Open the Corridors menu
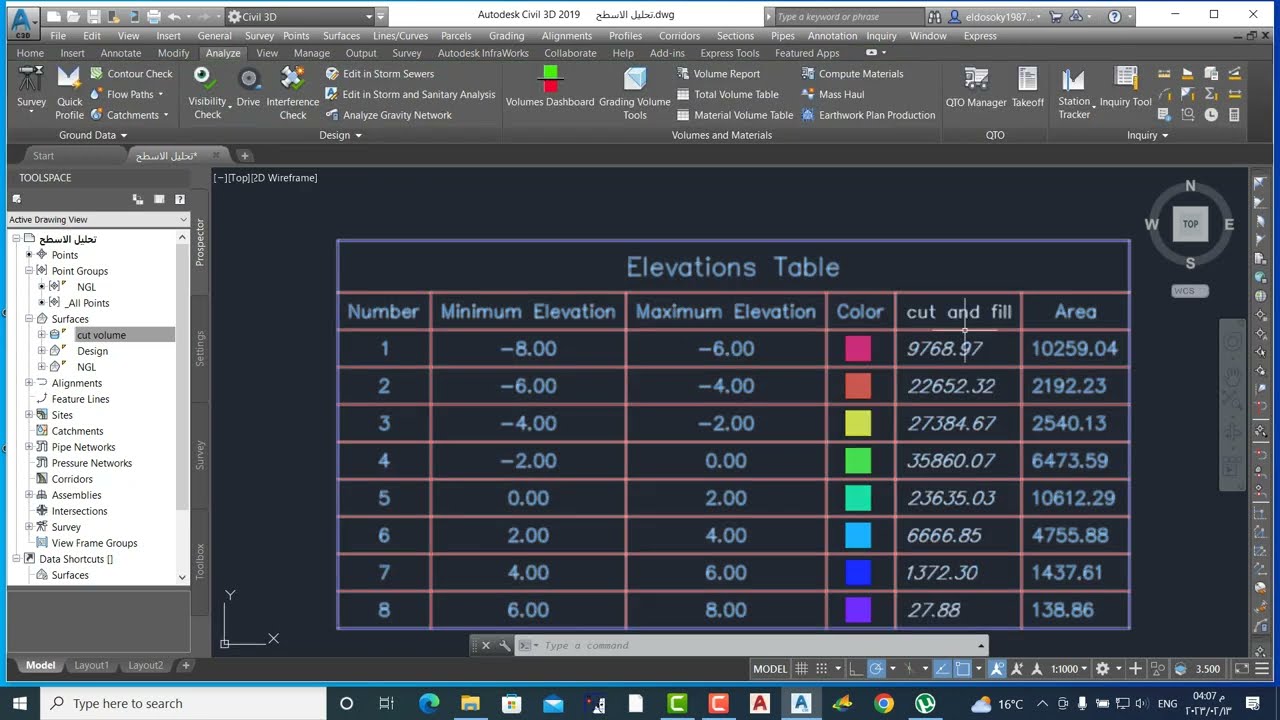 pyautogui.click(x=679, y=36)
